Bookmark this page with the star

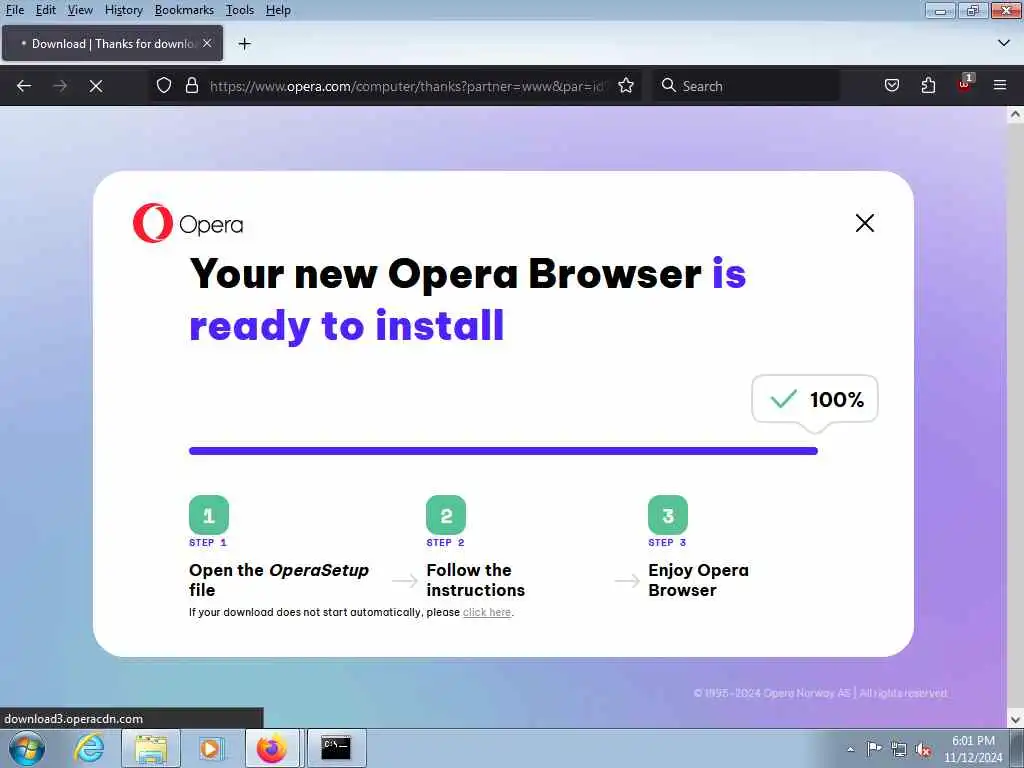626,86
